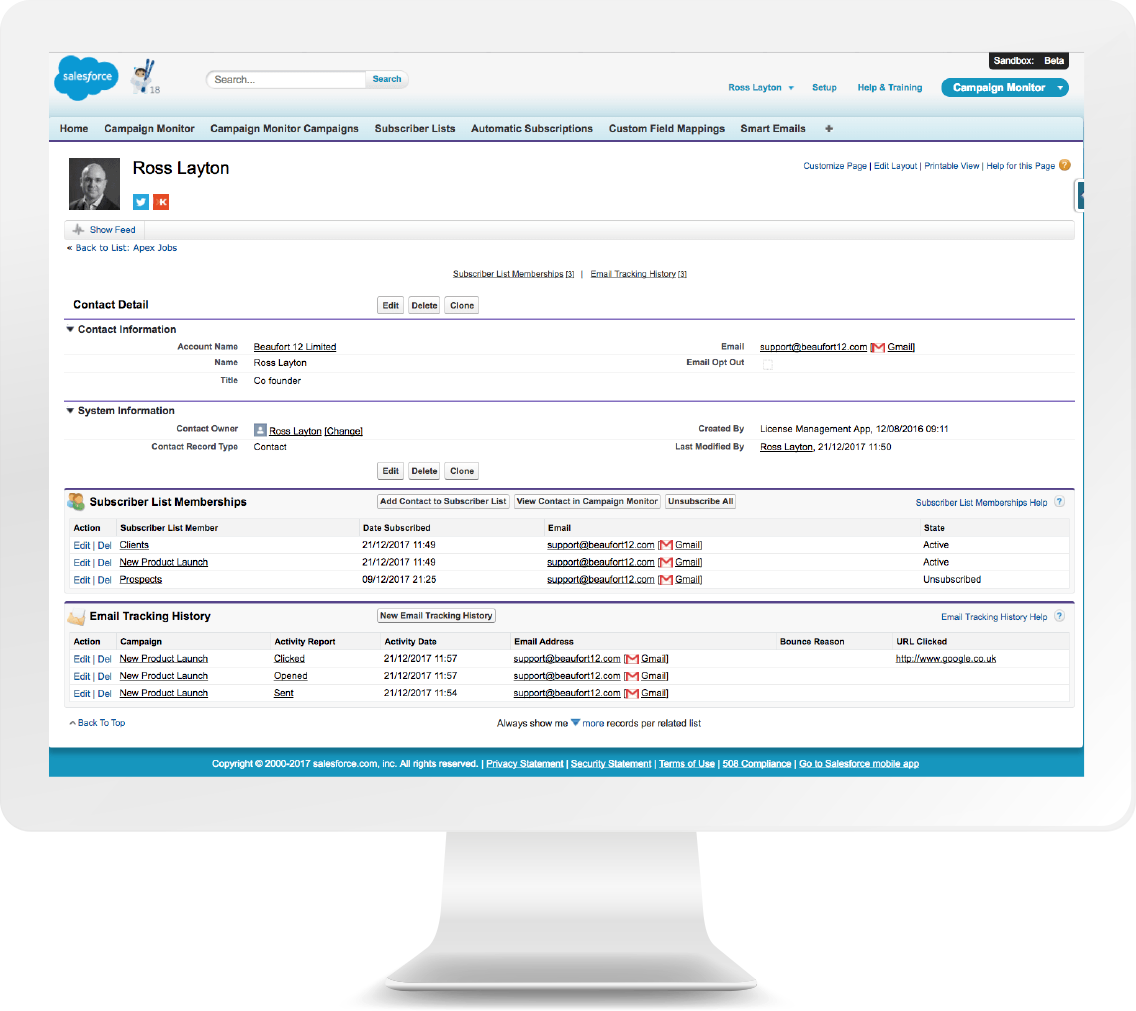
Task: Open the Campaign Monitor app dropdown
Action: pyautogui.click(x=1061, y=87)
